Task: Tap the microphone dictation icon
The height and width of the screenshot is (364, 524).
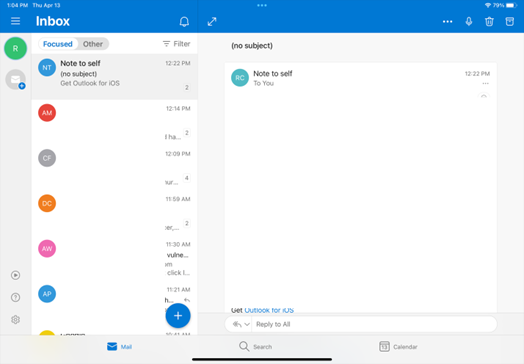Action: [469, 22]
